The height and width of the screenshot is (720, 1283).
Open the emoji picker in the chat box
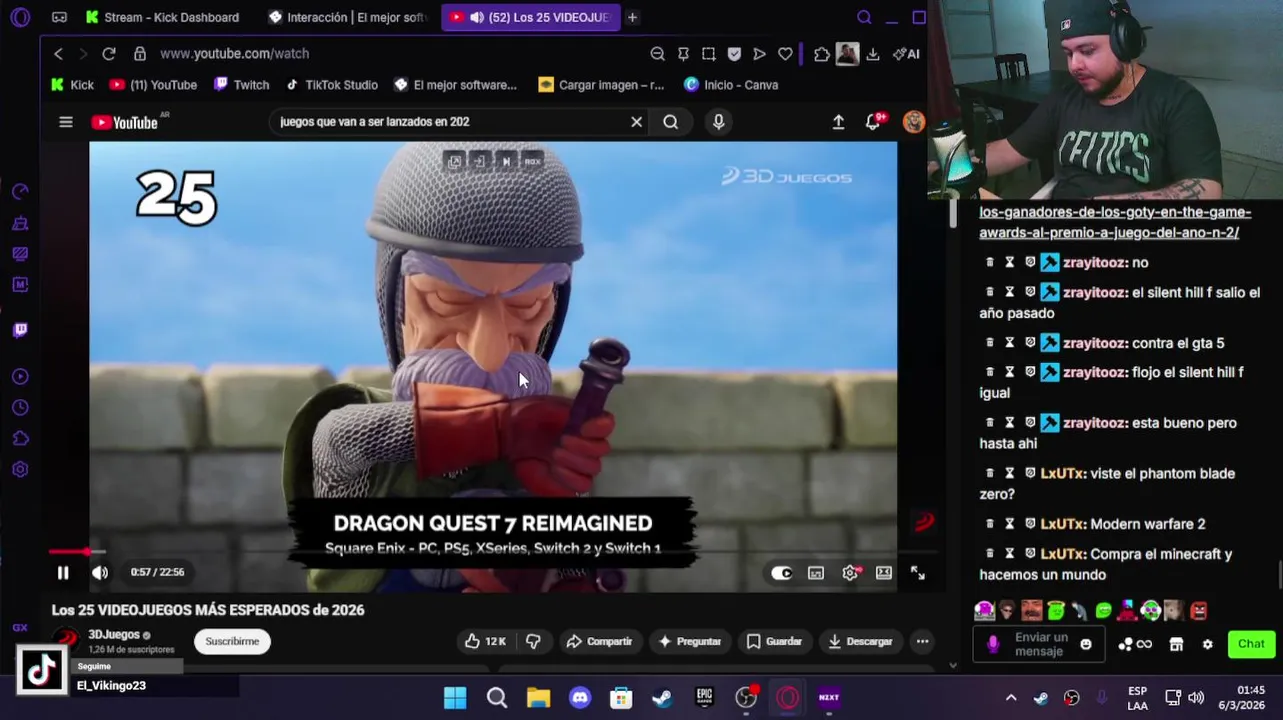(x=1086, y=645)
